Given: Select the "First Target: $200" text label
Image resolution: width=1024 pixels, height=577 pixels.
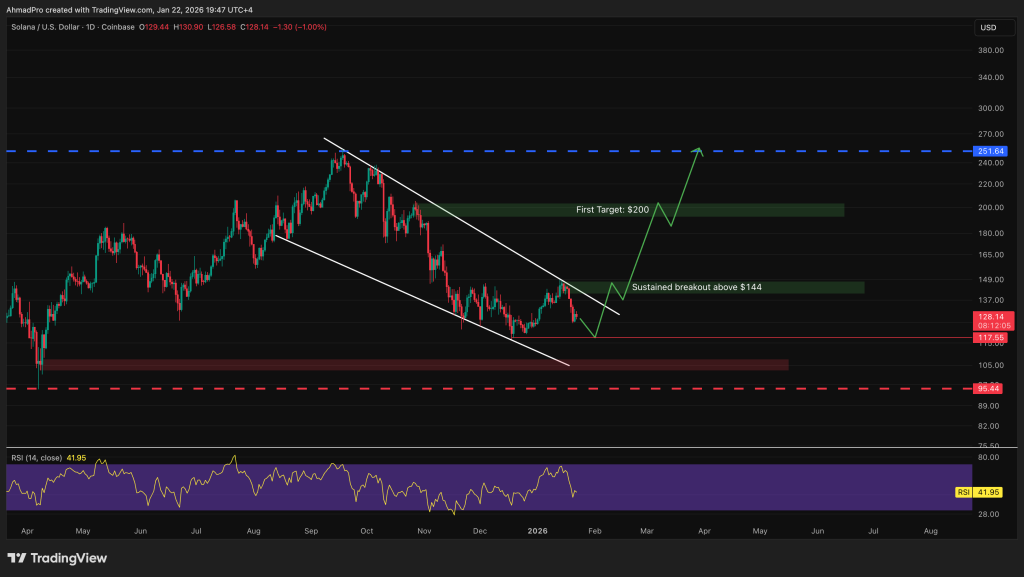Looking at the screenshot, I should pos(613,210).
